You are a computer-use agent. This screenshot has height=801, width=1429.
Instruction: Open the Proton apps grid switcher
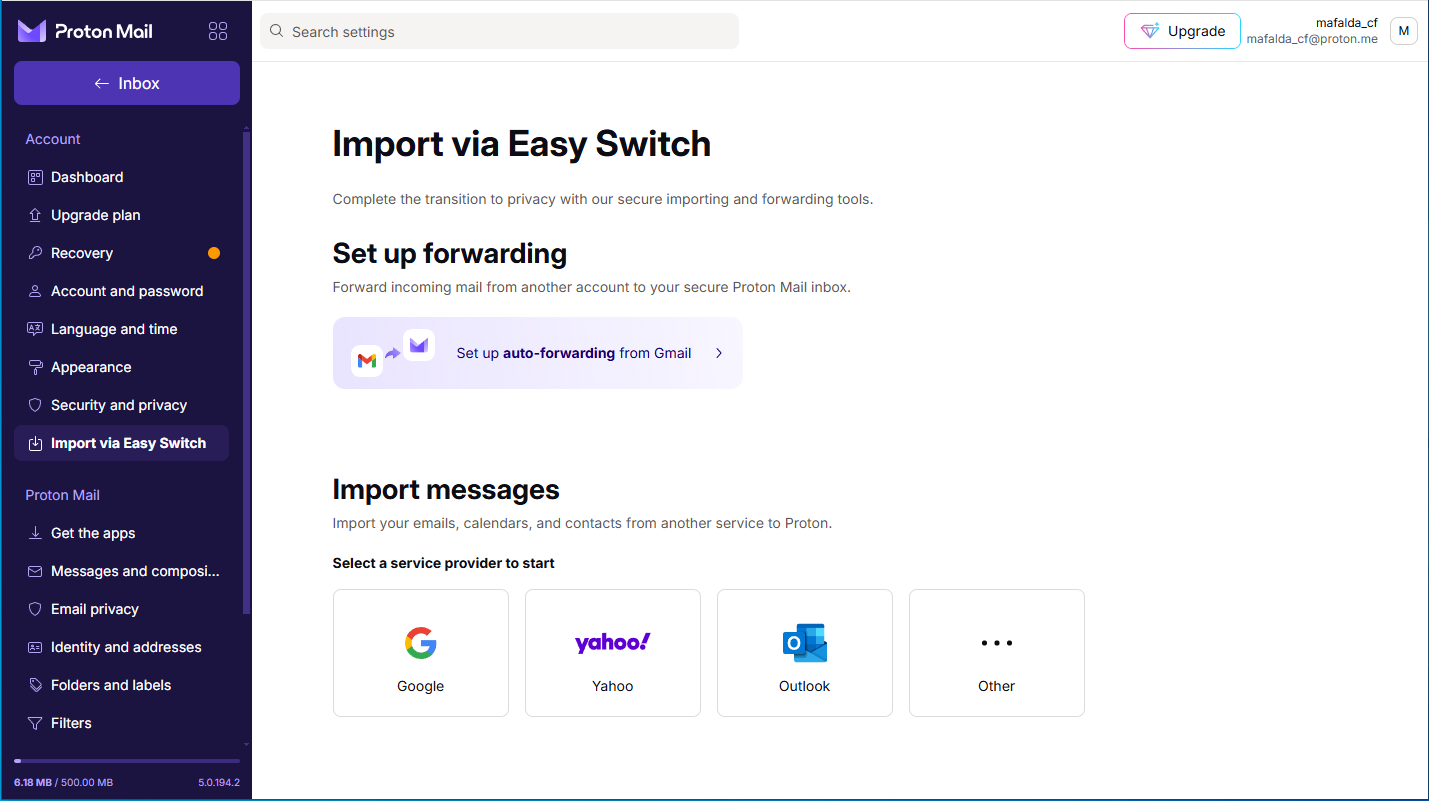pyautogui.click(x=218, y=31)
